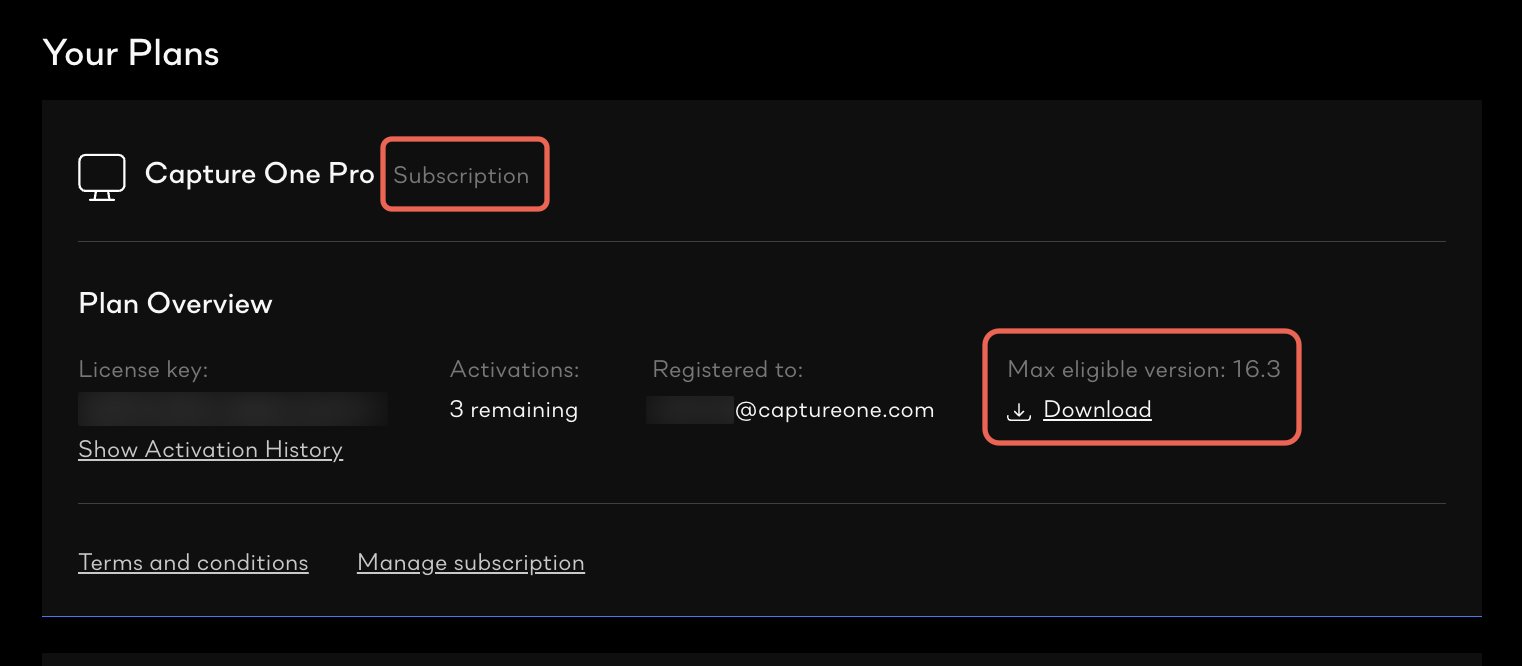Click the Activations label
This screenshot has height=666, width=1522.
pos(515,370)
